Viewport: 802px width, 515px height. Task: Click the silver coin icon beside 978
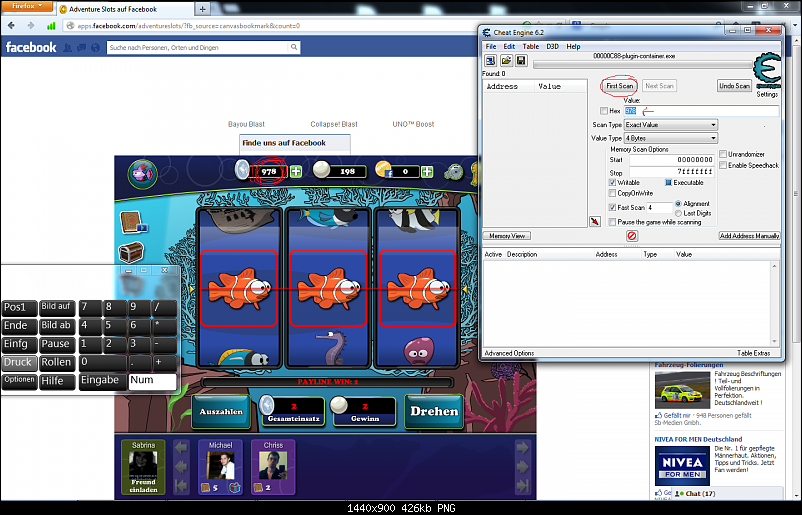click(x=242, y=170)
